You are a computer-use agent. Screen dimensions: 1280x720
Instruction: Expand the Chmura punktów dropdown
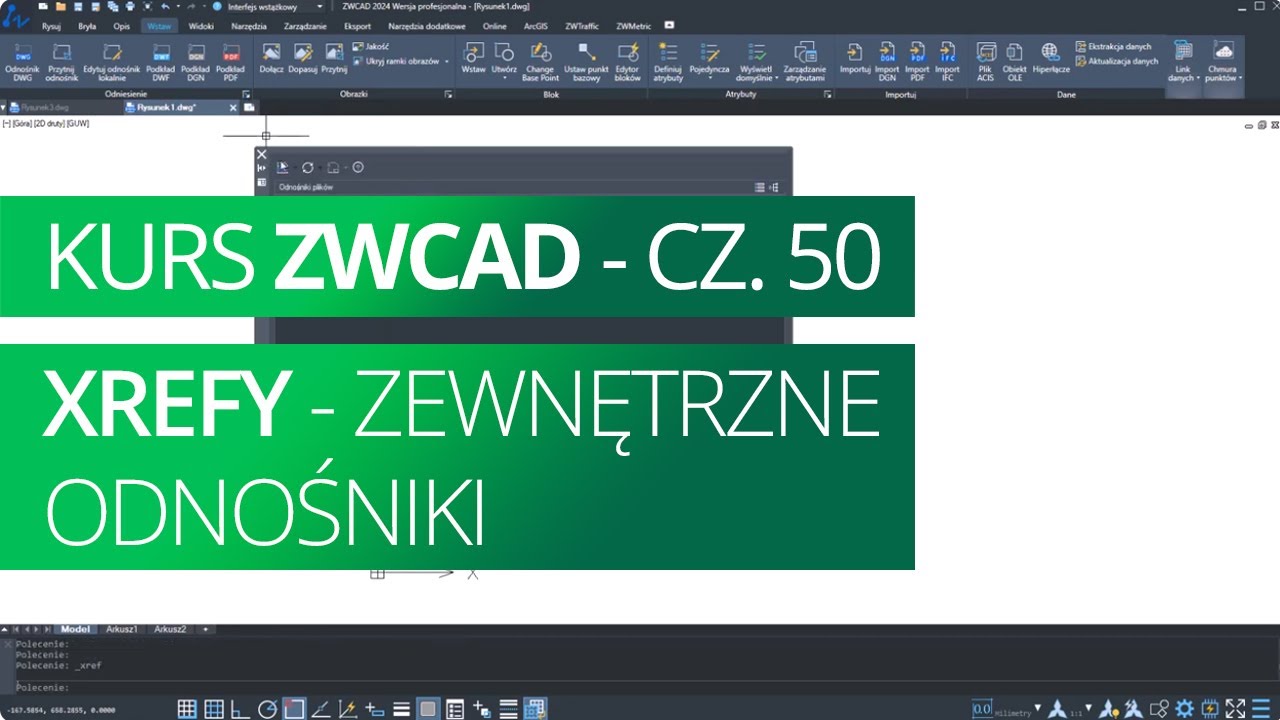pyautogui.click(x=1240, y=77)
